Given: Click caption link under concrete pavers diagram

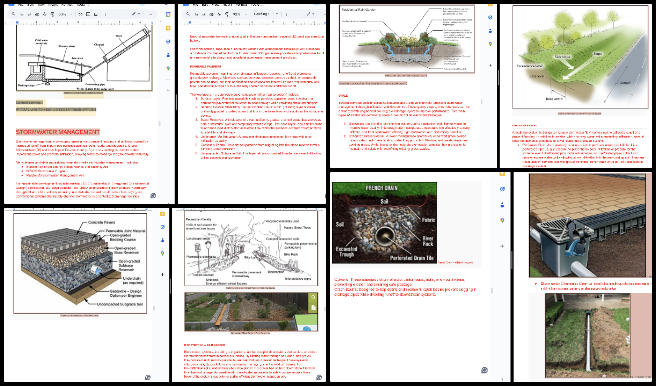Looking at the screenshot, I should click(x=80, y=315).
